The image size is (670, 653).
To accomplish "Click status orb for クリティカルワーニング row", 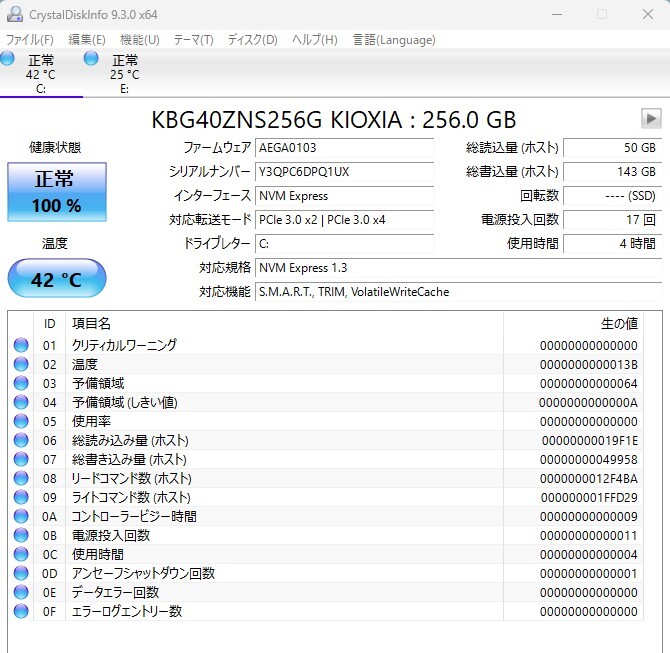I will (21, 345).
